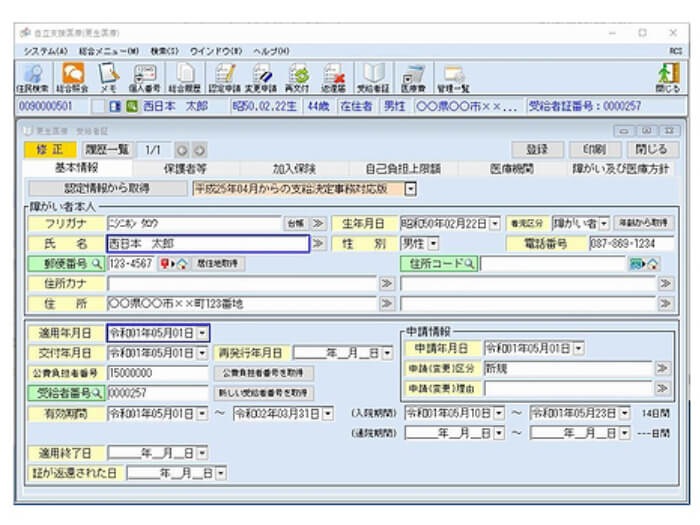
Task: Open the 認定申請 application icon
Action: 225,78
